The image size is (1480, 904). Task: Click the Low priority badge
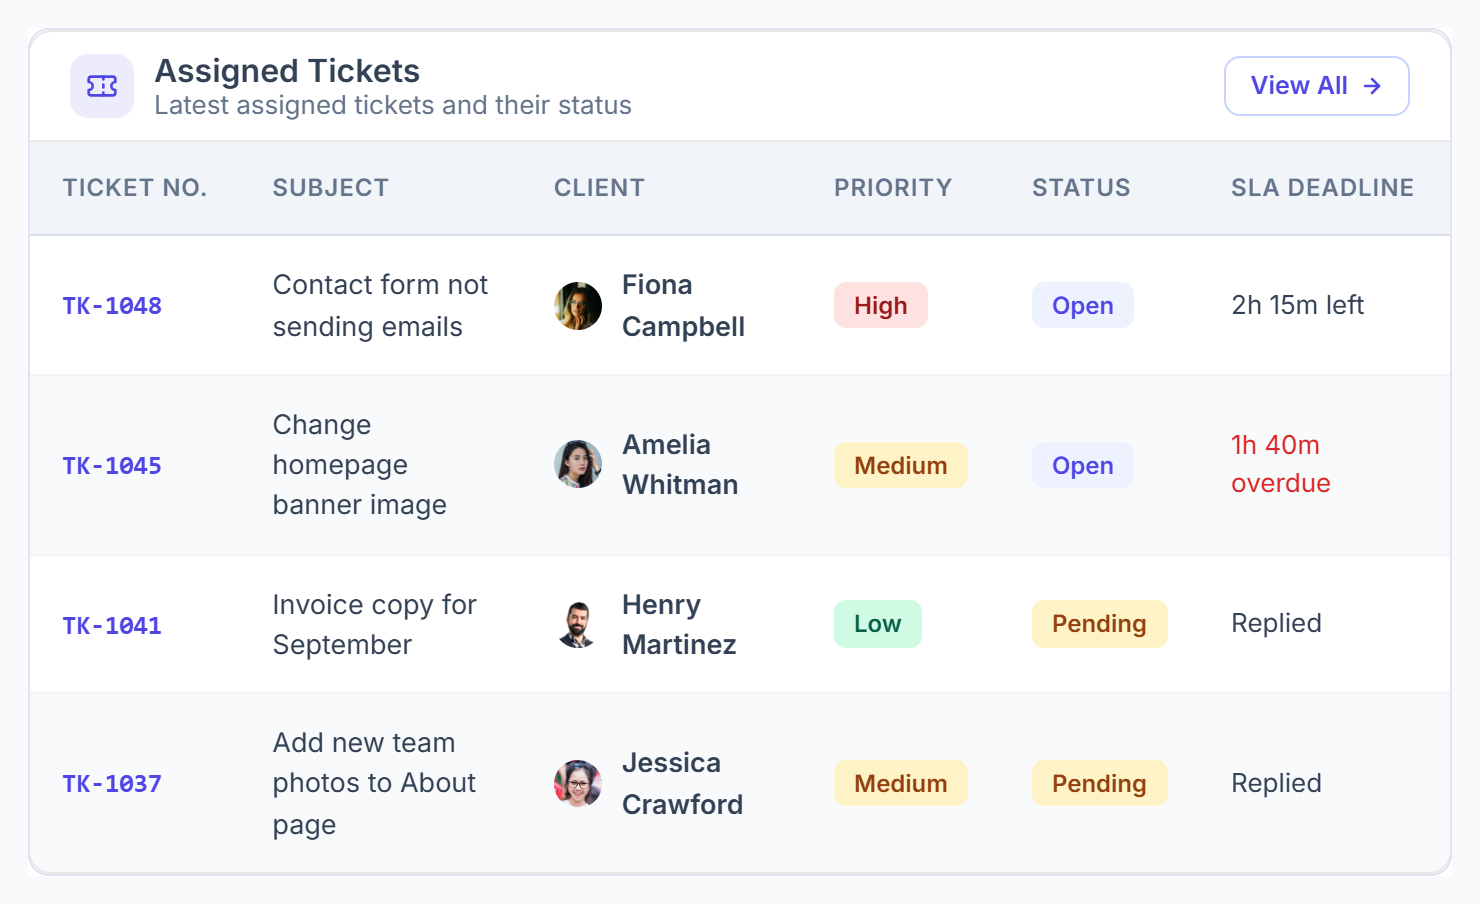(x=878, y=624)
